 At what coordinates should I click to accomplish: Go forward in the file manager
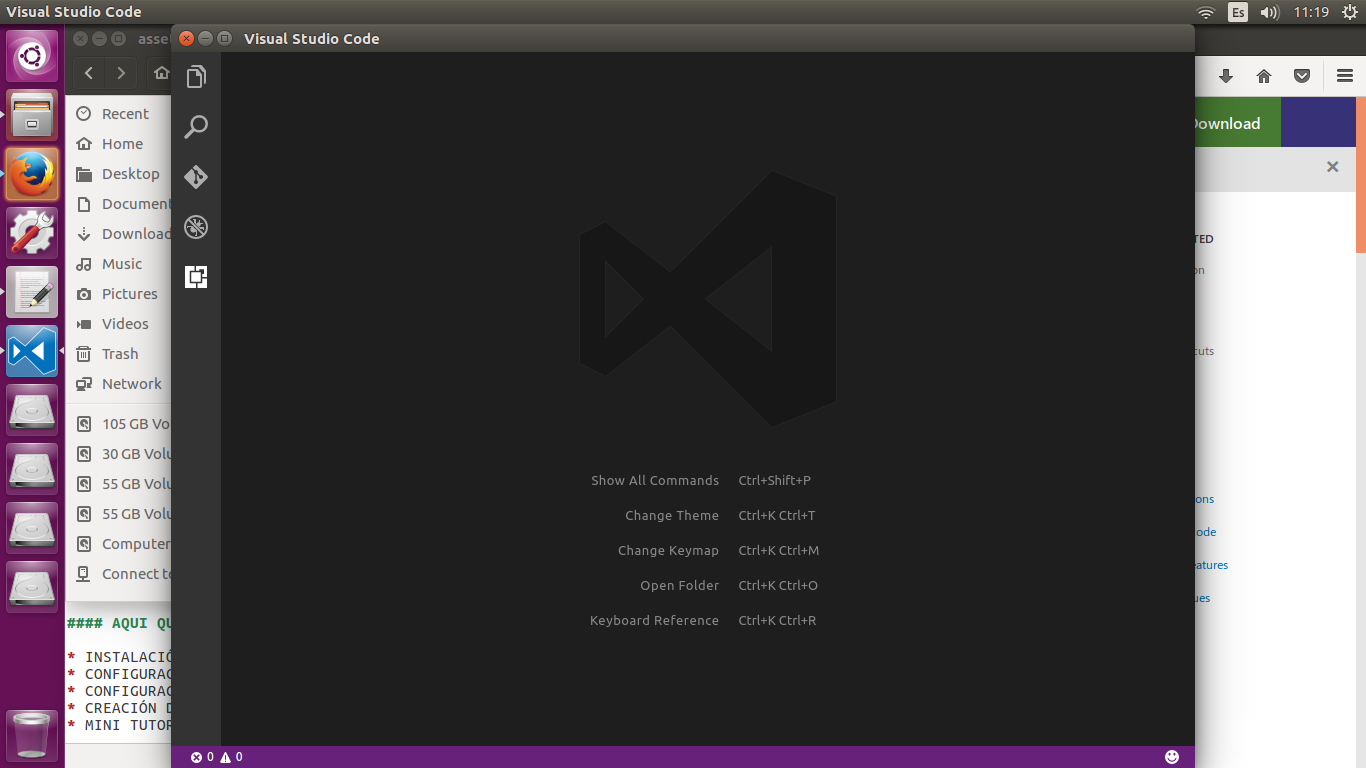tap(121, 73)
